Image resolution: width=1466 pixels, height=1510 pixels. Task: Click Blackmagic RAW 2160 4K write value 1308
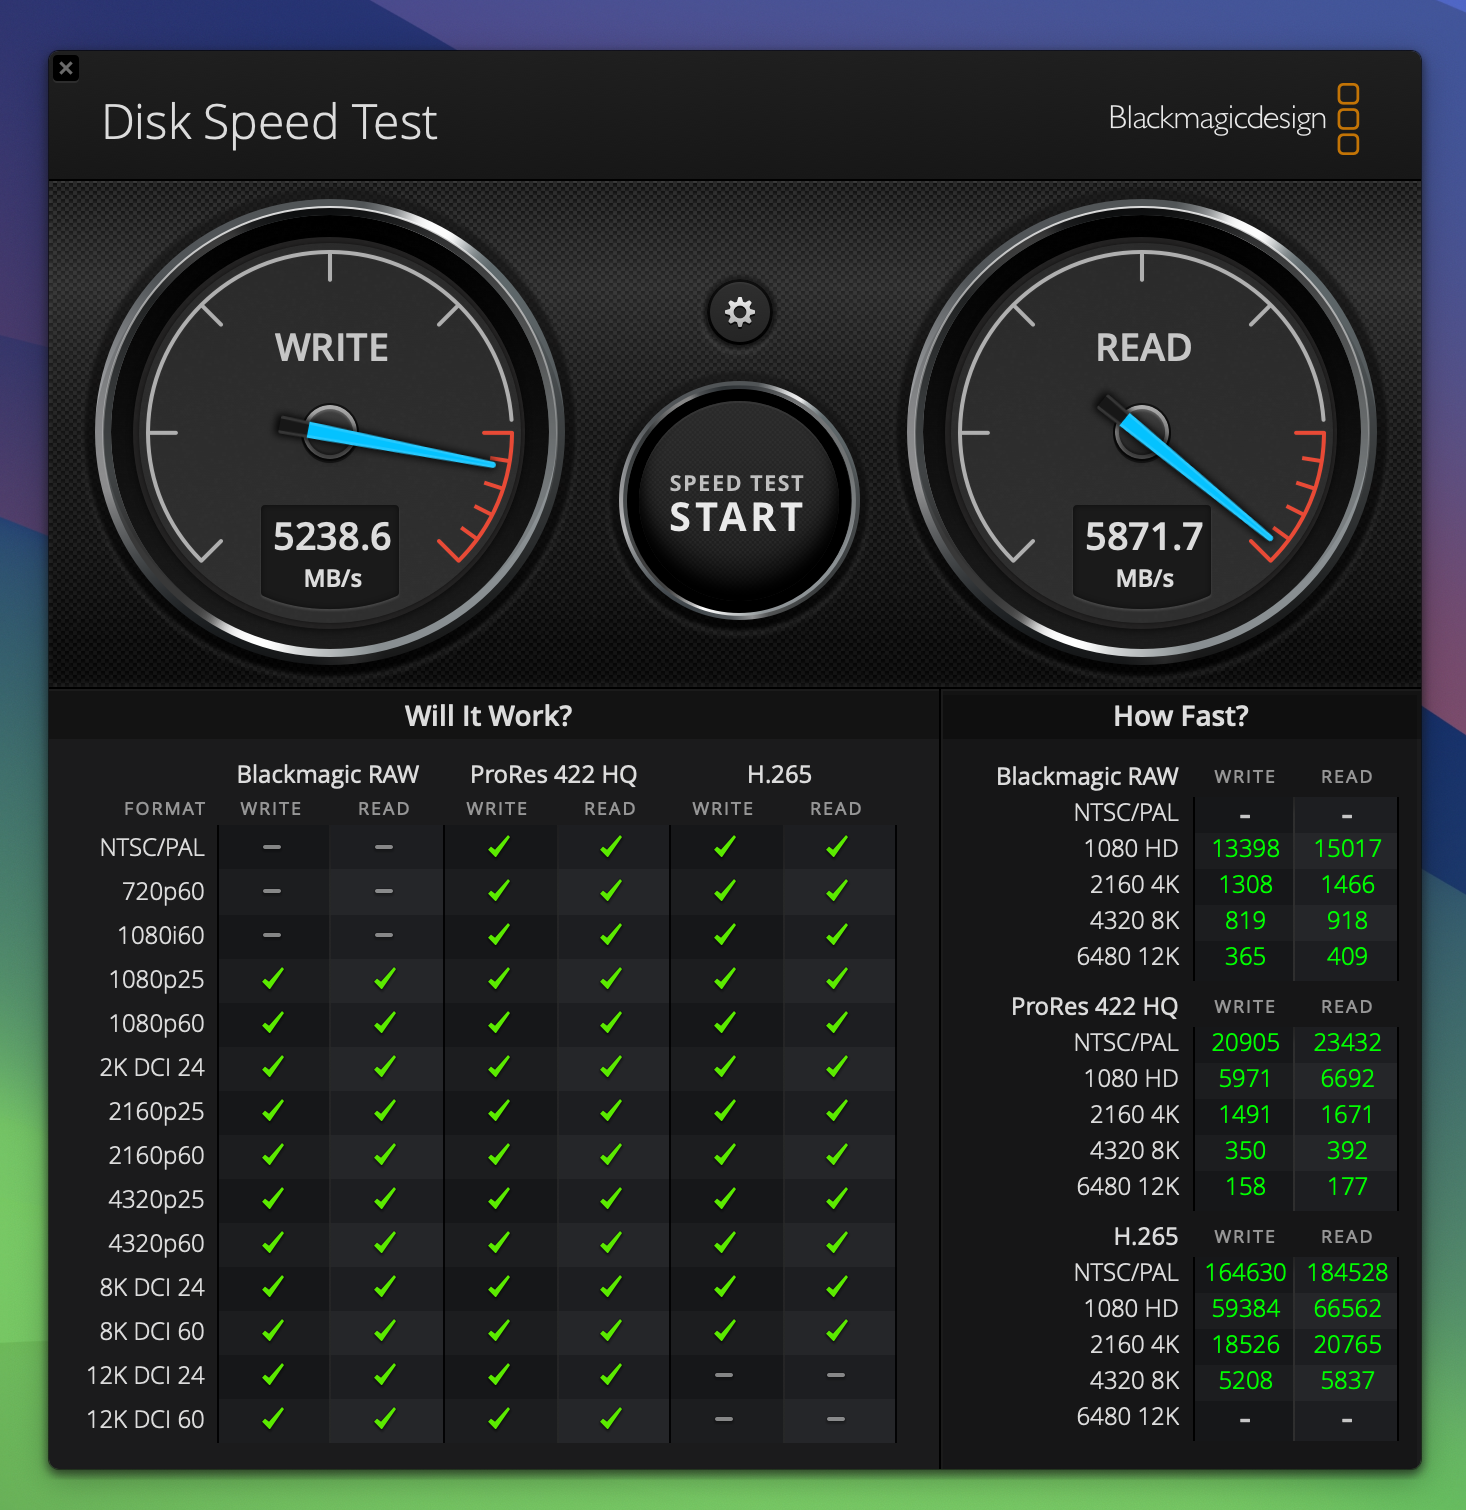coord(1245,885)
